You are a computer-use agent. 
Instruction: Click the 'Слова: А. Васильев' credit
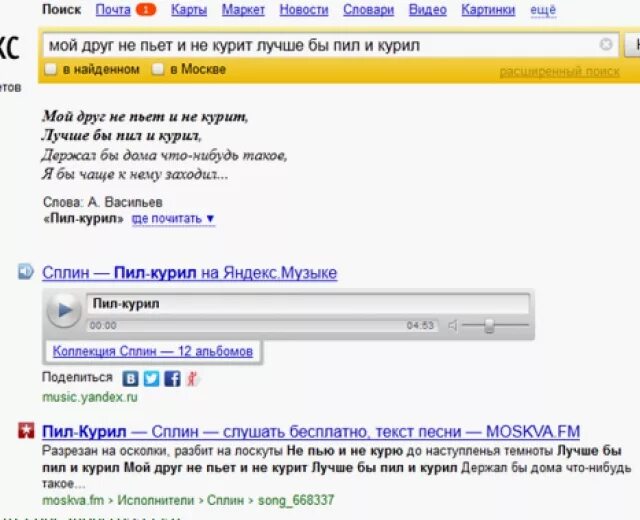click(x=103, y=202)
